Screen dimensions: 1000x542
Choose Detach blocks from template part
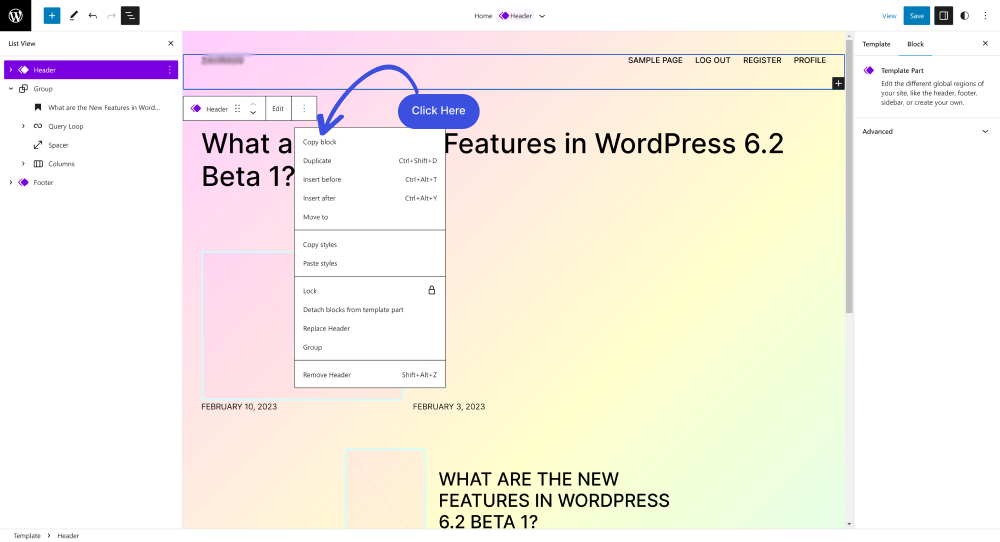pyautogui.click(x=370, y=309)
